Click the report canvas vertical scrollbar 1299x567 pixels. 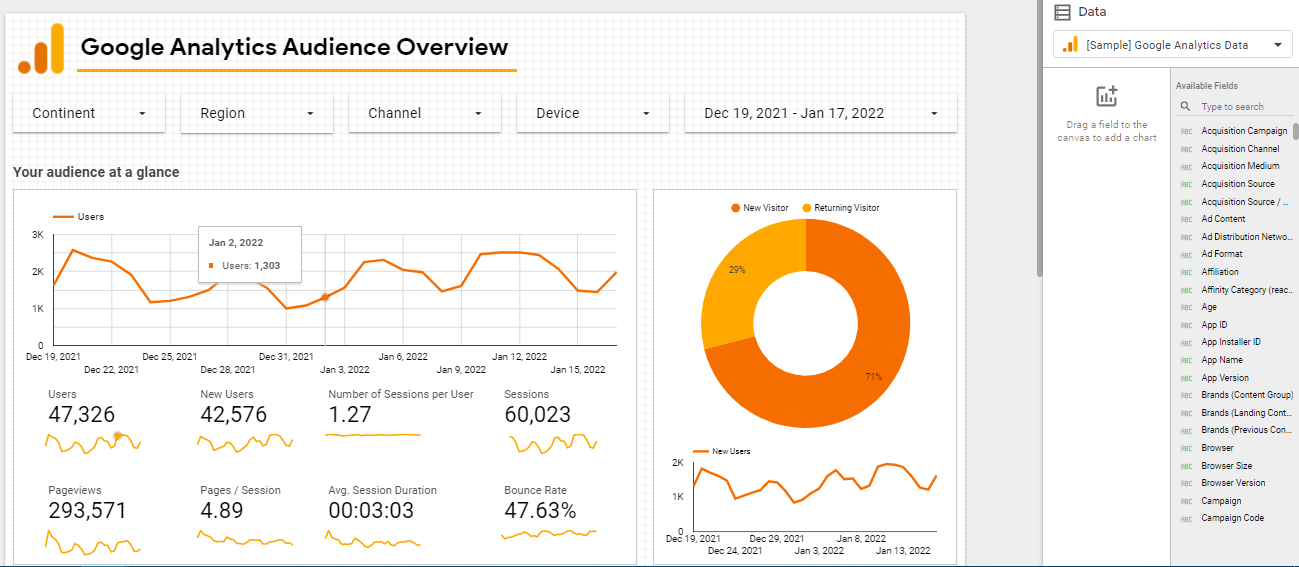1040,138
